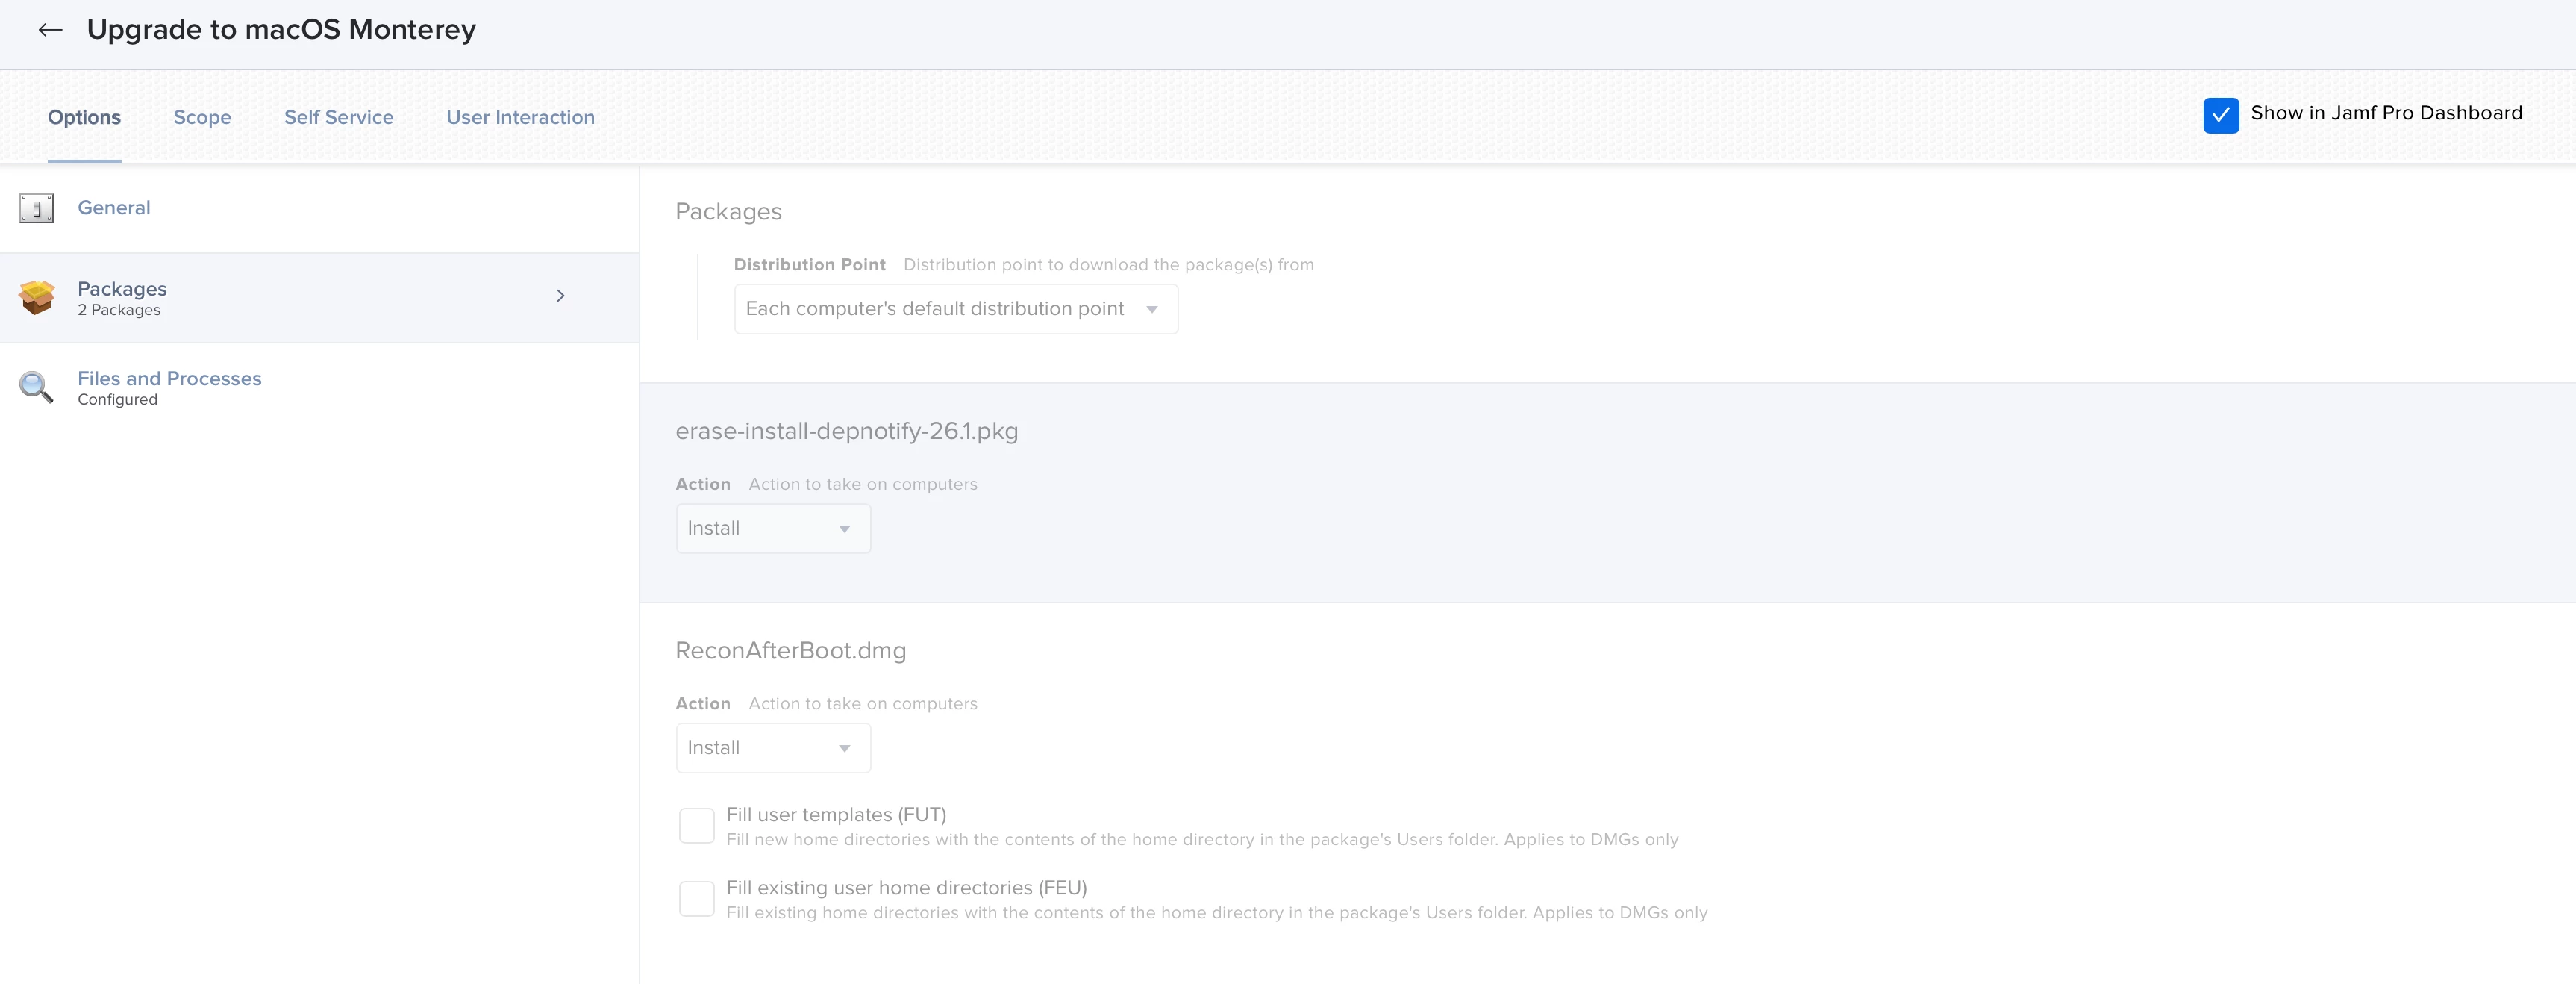The width and height of the screenshot is (2576, 984).
Task: Enable Fill user templates (FUT)
Action: click(x=696, y=826)
